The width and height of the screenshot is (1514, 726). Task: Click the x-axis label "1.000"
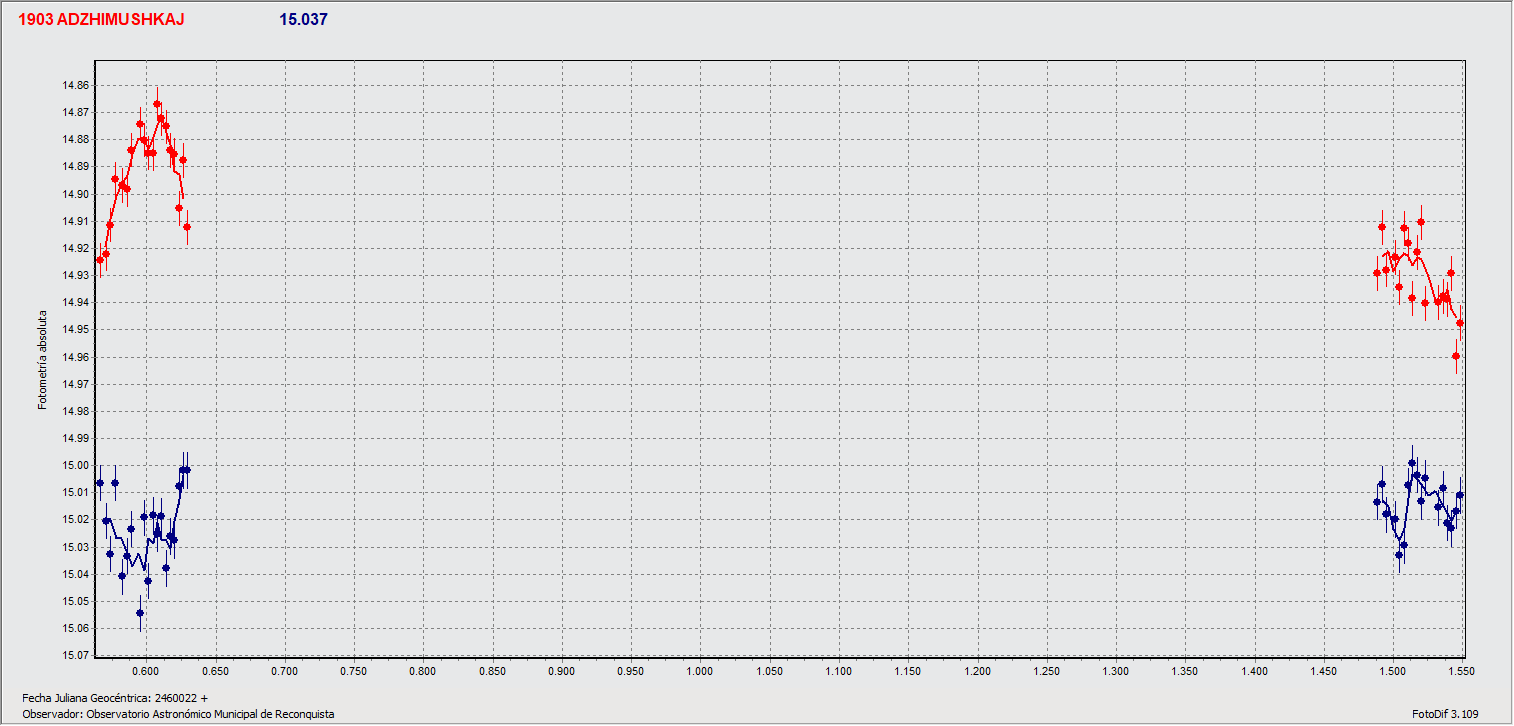pos(700,670)
